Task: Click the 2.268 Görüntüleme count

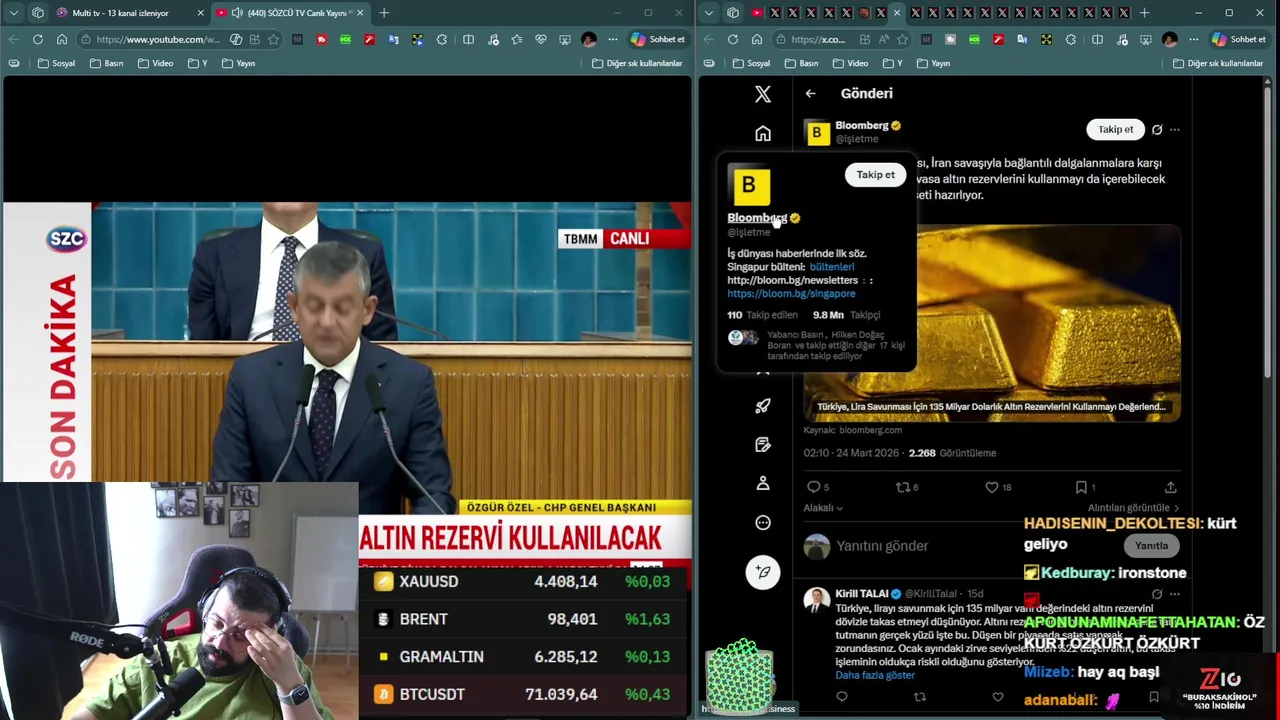Action: pos(952,453)
